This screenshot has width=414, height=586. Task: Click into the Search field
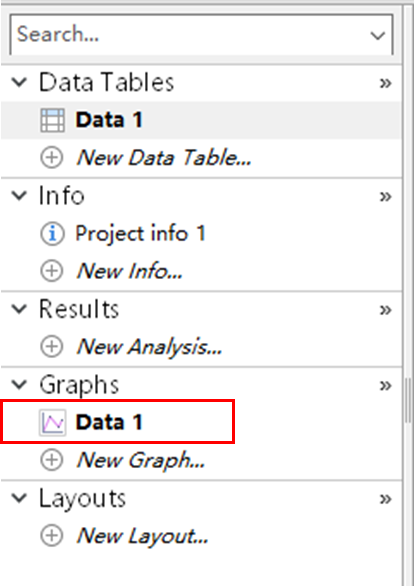point(191,35)
